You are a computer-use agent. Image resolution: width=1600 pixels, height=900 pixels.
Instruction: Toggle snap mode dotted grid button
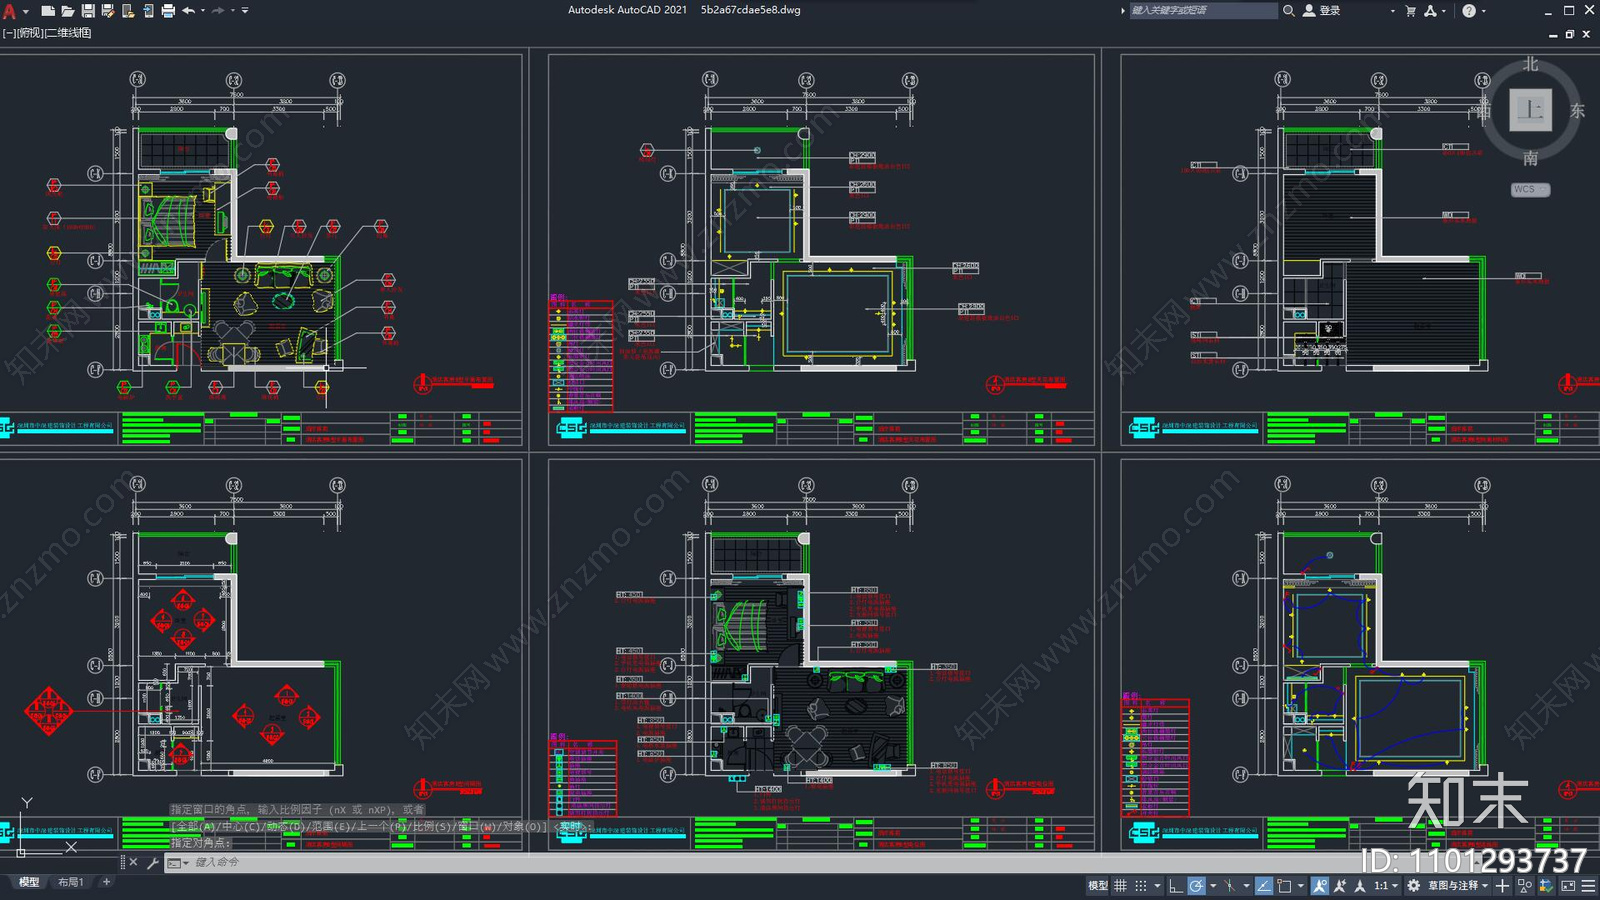click(x=1140, y=886)
